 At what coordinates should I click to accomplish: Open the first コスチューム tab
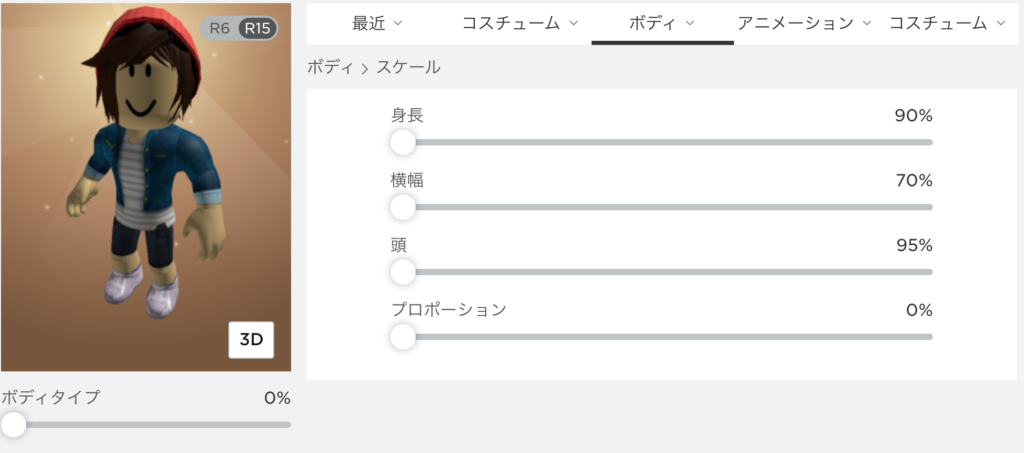[520, 23]
